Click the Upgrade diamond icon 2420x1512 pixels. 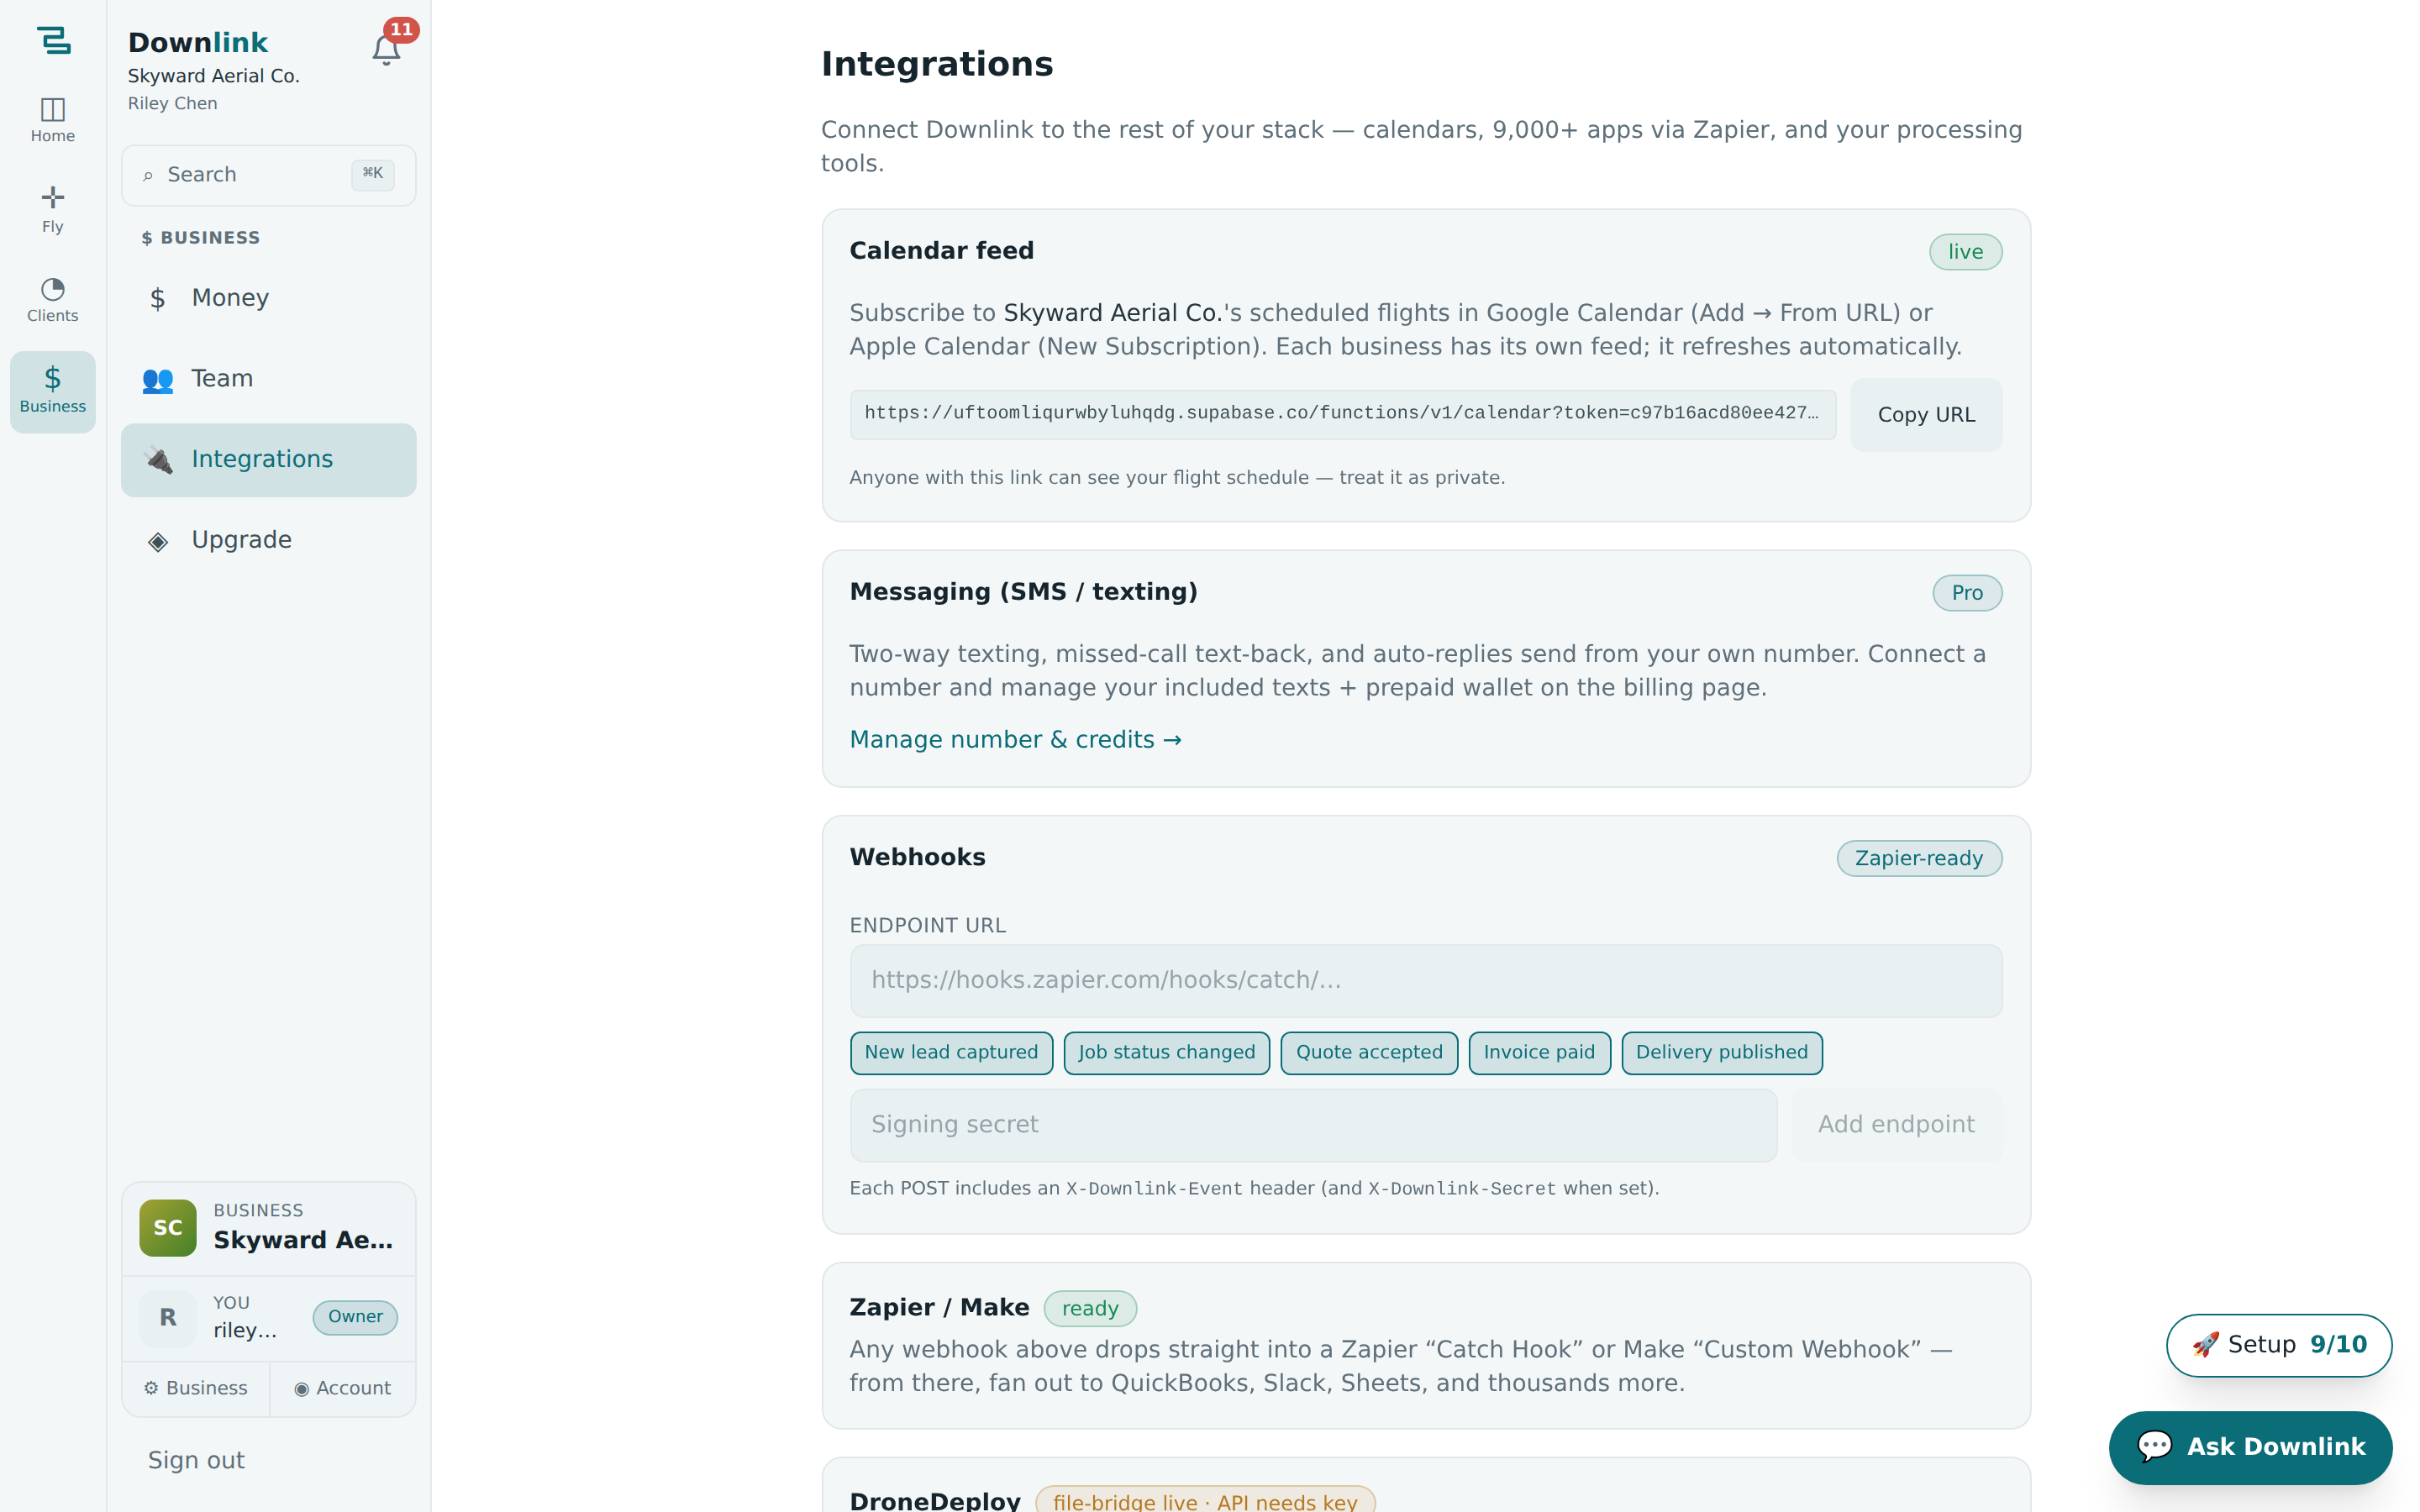(x=157, y=541)
